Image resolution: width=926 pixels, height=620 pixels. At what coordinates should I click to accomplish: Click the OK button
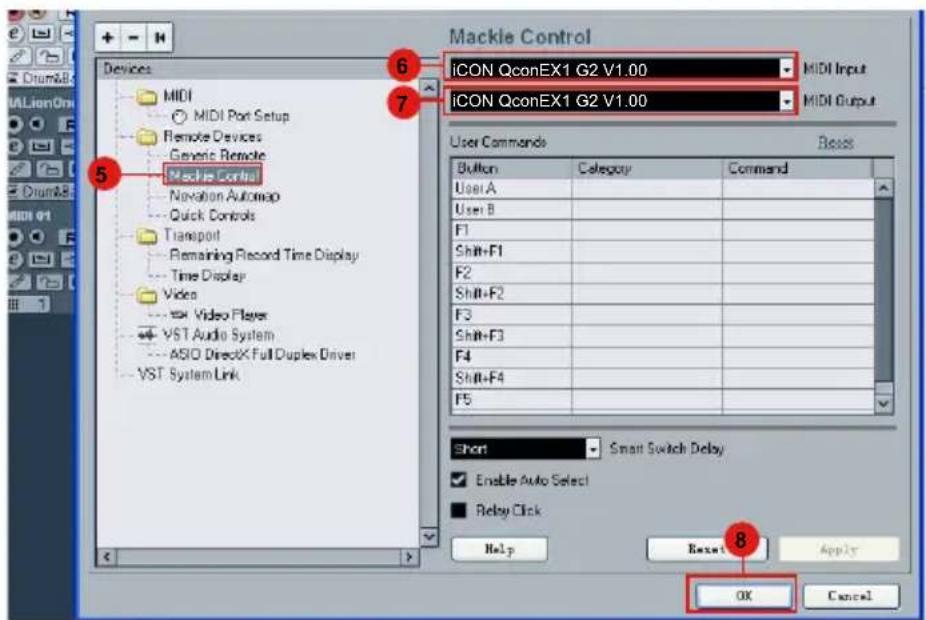tap(744, 596)
